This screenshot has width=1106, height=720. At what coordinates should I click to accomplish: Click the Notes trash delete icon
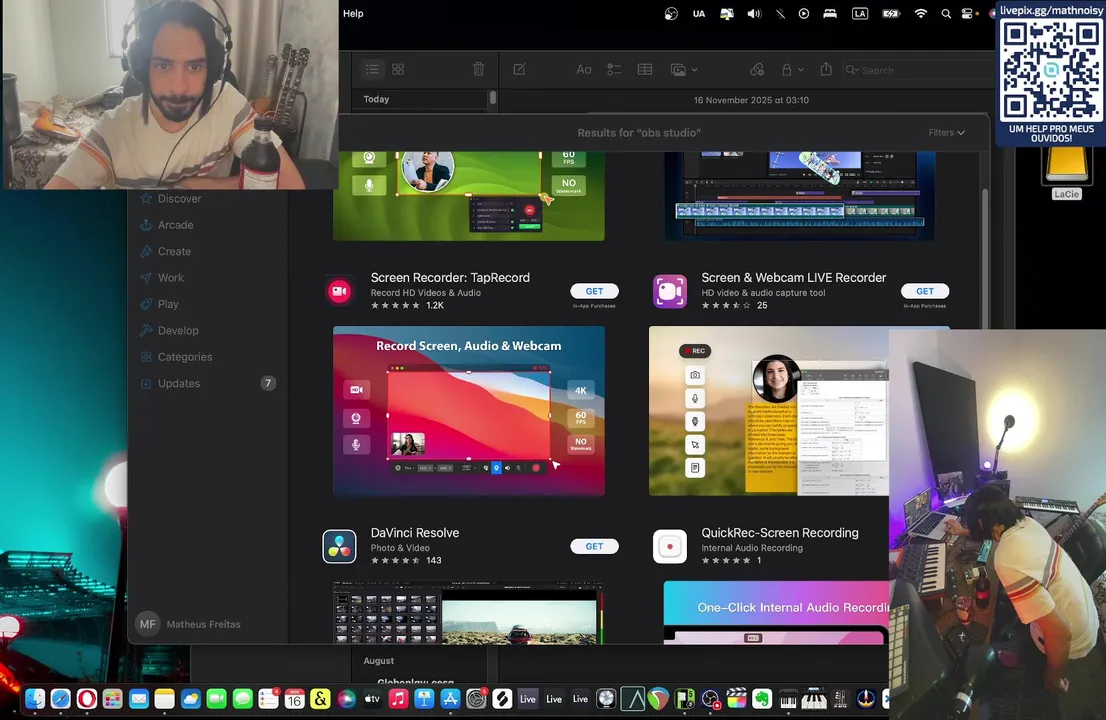pyautogui.click(x=478, y=69)
